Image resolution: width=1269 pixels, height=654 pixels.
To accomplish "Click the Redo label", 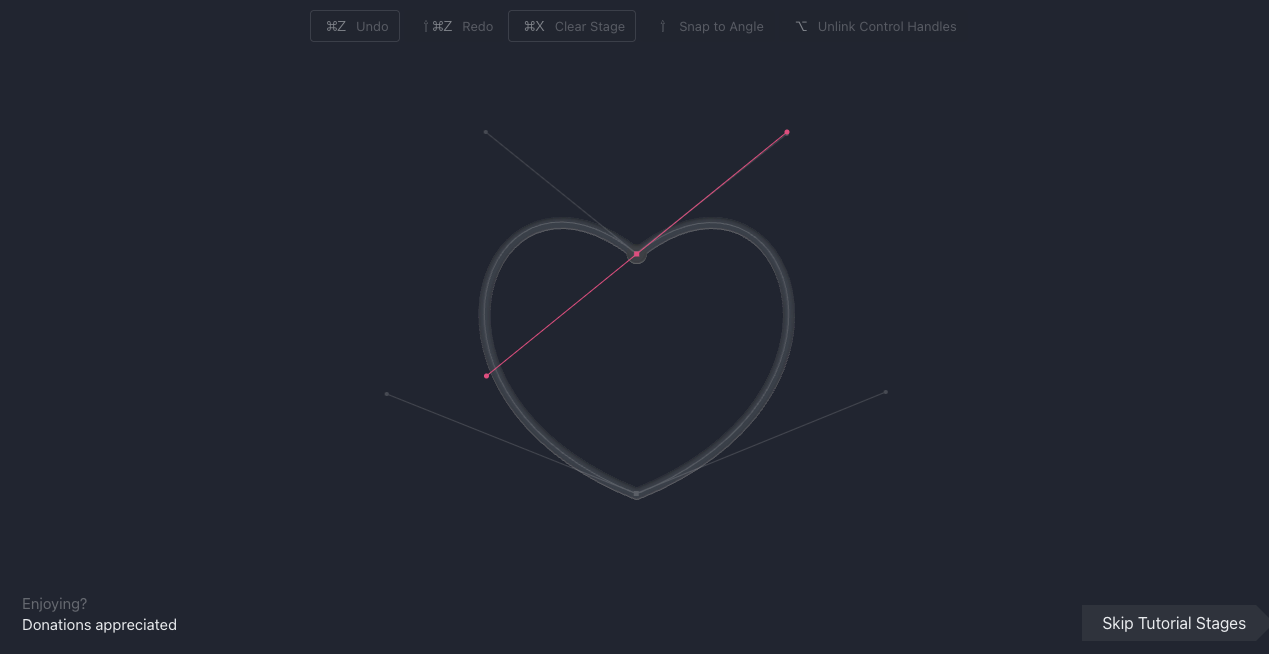I will pos(477,27).
